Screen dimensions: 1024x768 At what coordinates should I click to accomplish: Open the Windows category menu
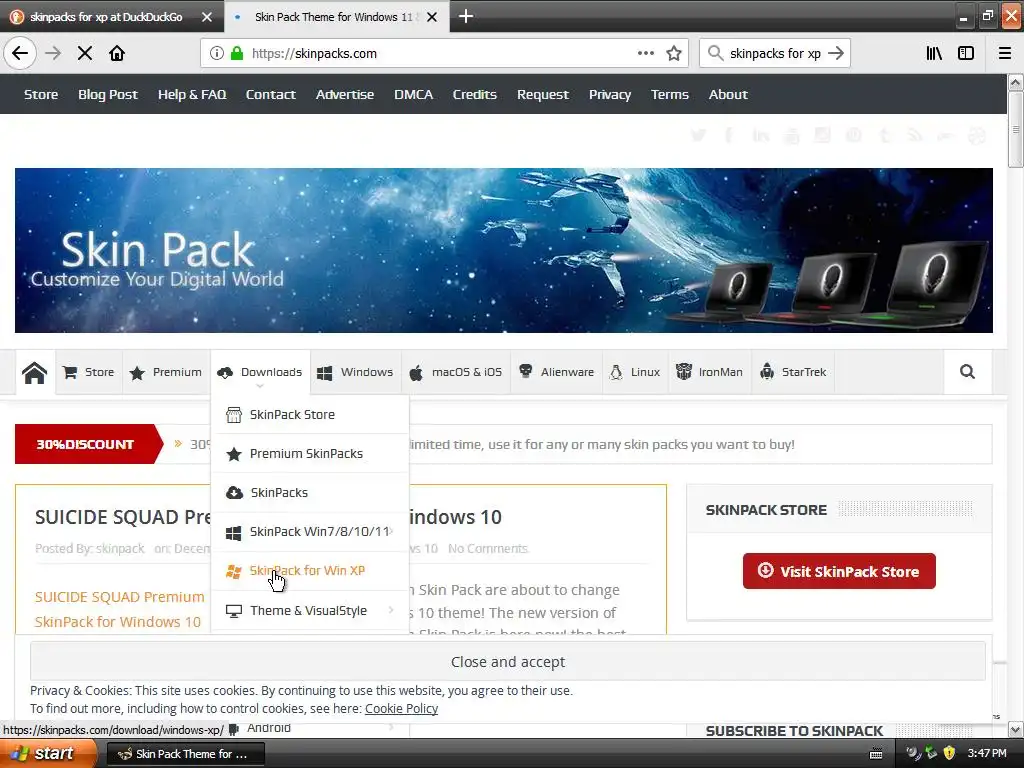(x=356, y=372)
